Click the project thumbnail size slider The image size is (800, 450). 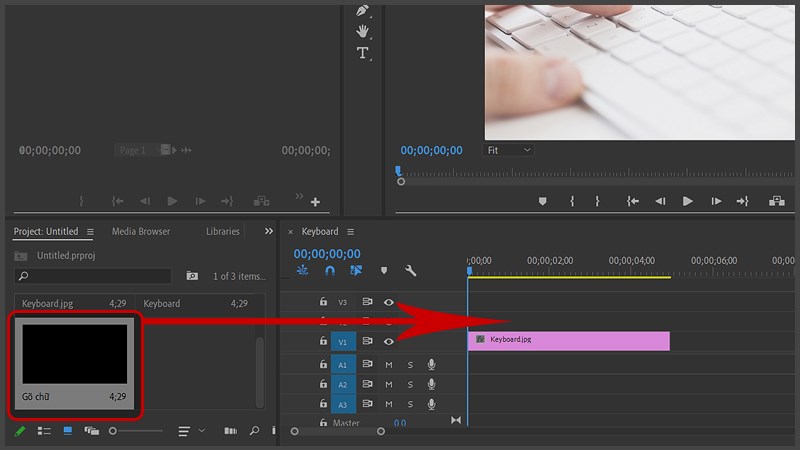click(x=135, y=431)
